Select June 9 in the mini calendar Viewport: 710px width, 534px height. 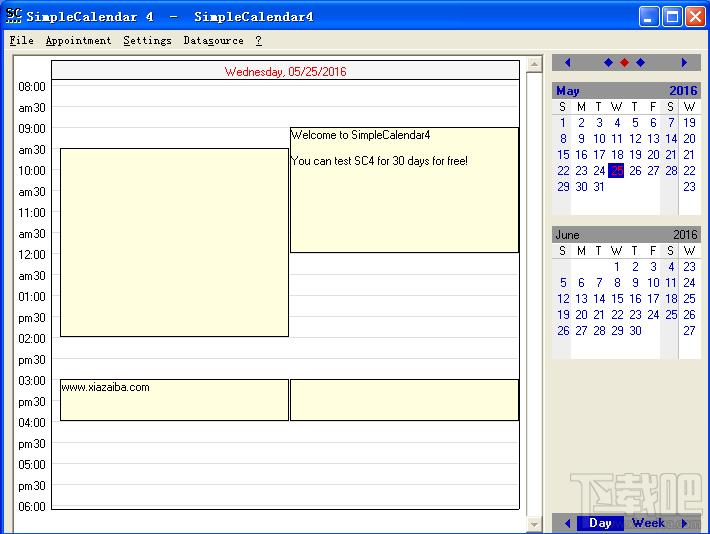click(x=635, y=283)
